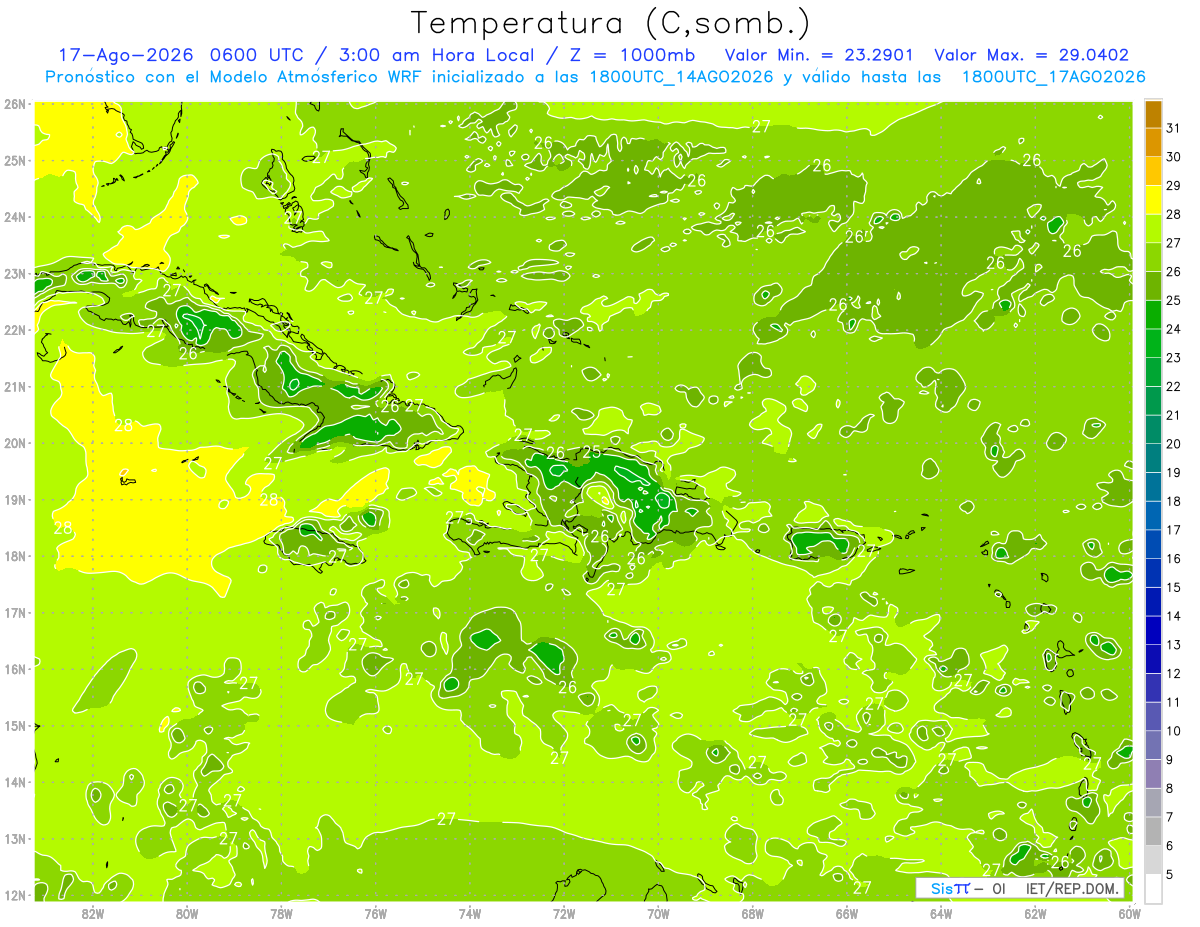Click the 18N latitude axis label
1200x927 pixels.
pyautogui.click(x=15, y=556)
